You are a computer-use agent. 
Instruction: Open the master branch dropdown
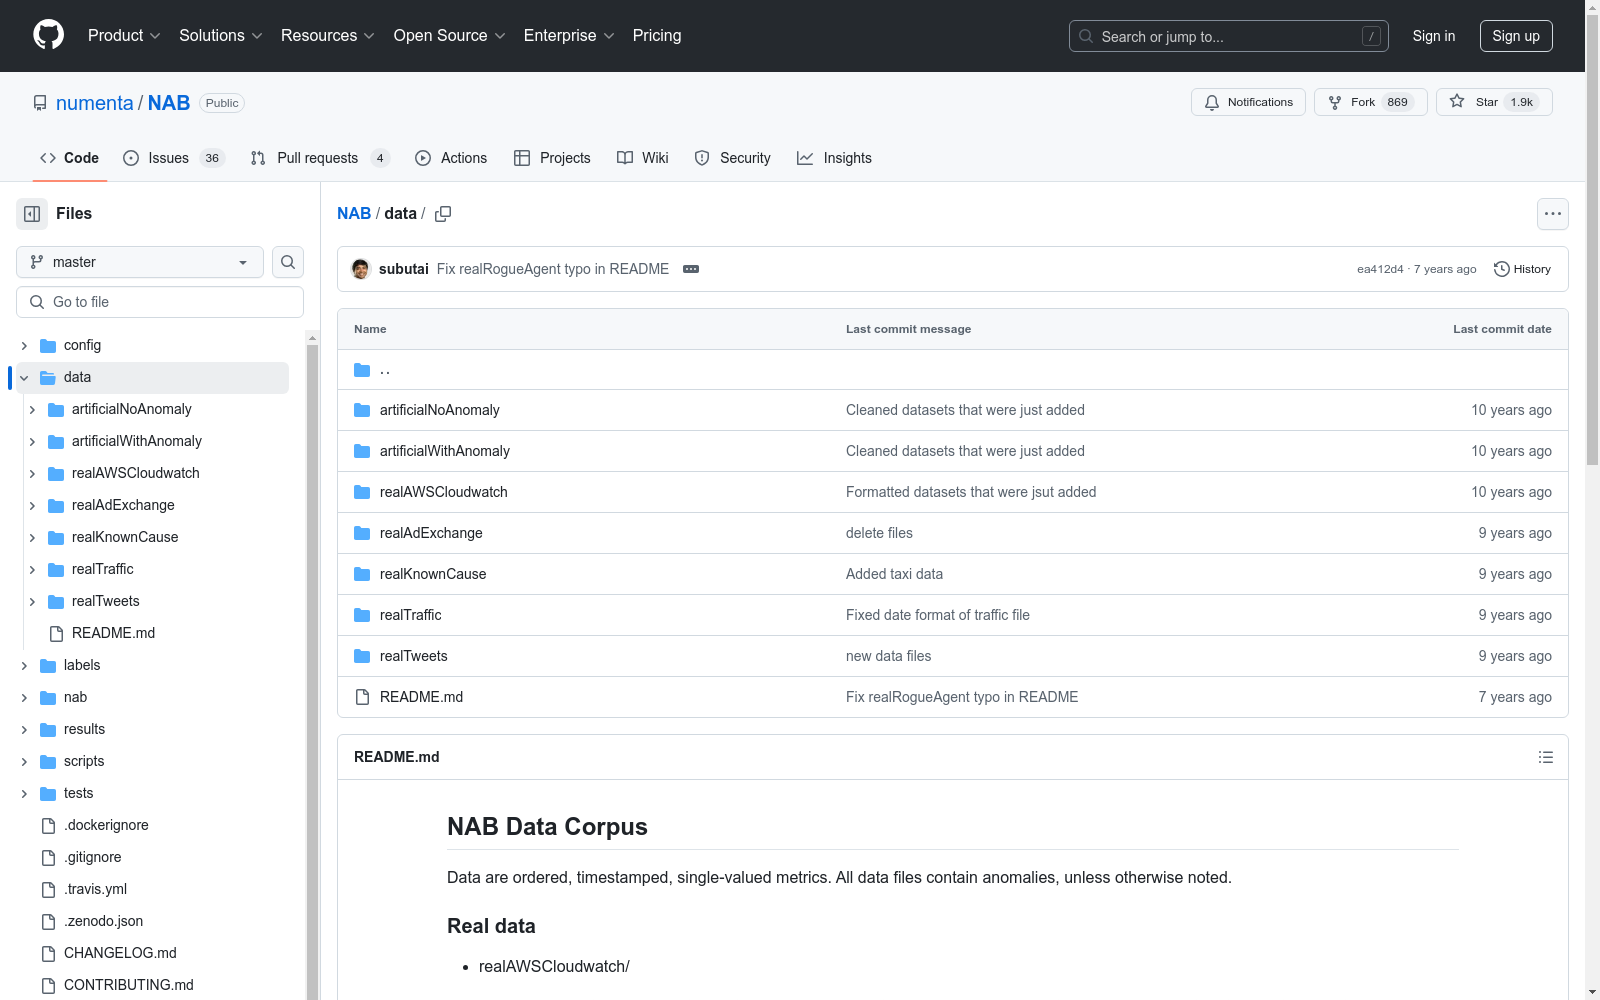(140, 262)
